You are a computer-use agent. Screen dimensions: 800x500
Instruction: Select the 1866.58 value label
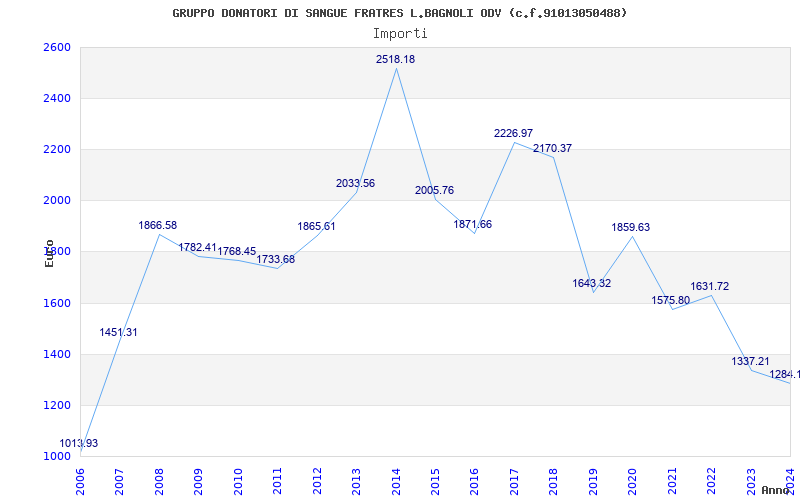[x=158, y=226]
